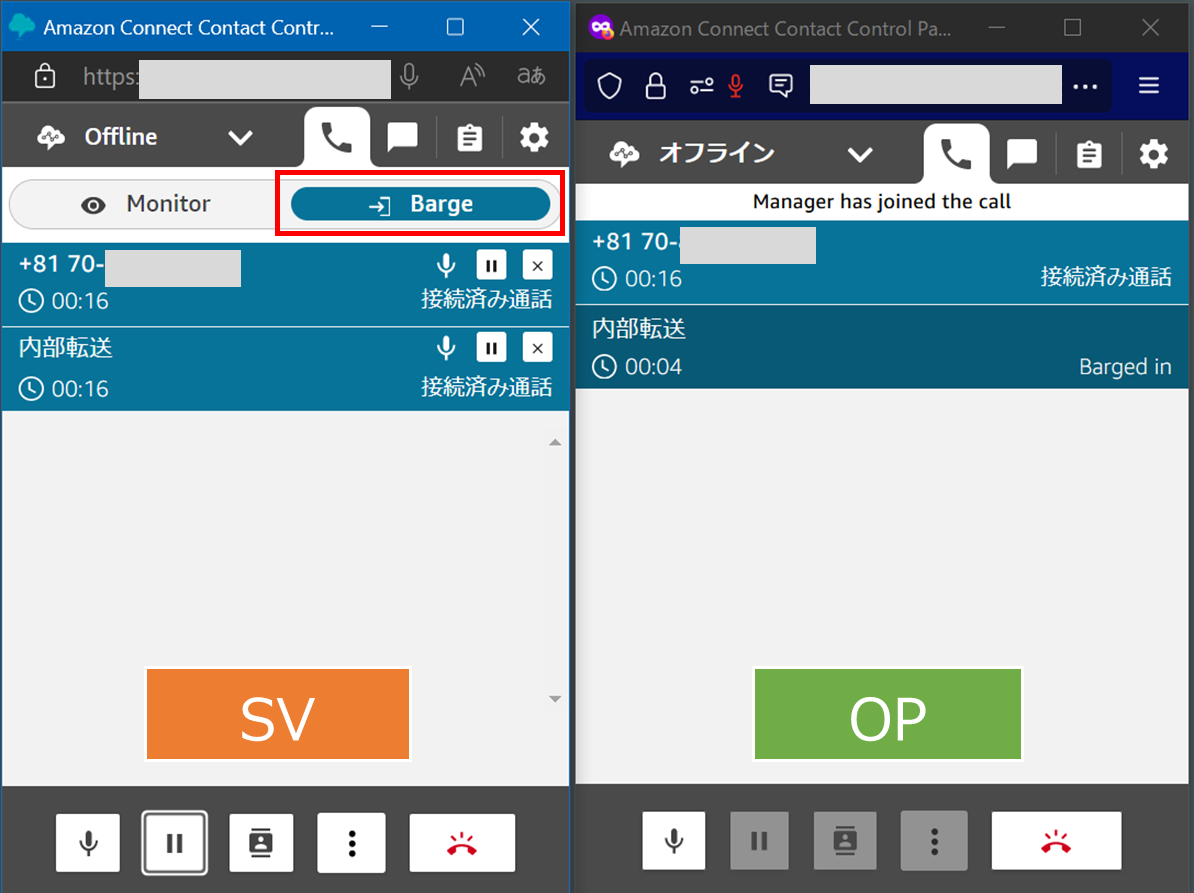Click the speech bubble icon in OP toolbar
The height and width of the screenshot is (893, 1194).
pyautogui.click(x=781, y=85)
